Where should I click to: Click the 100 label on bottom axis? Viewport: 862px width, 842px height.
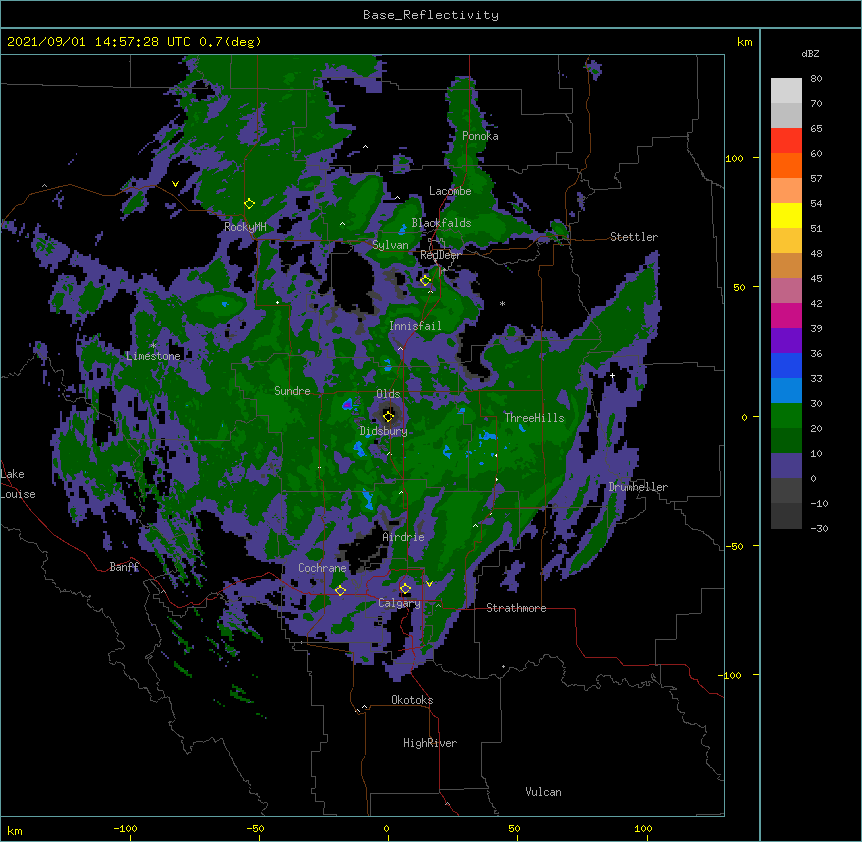(x=643, y=828)
